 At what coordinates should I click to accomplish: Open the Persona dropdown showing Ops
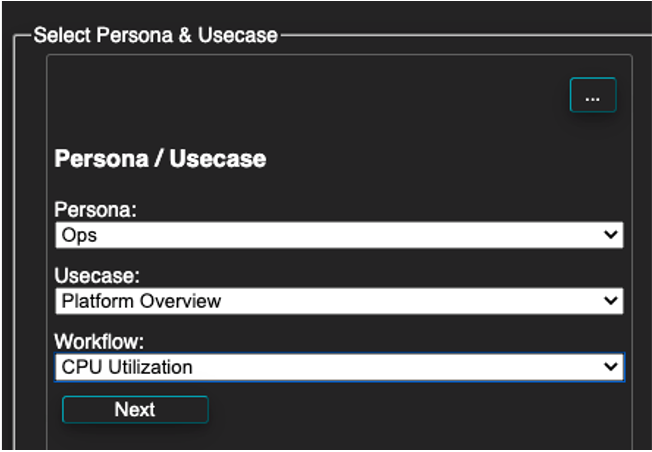[x=339, y=235]
